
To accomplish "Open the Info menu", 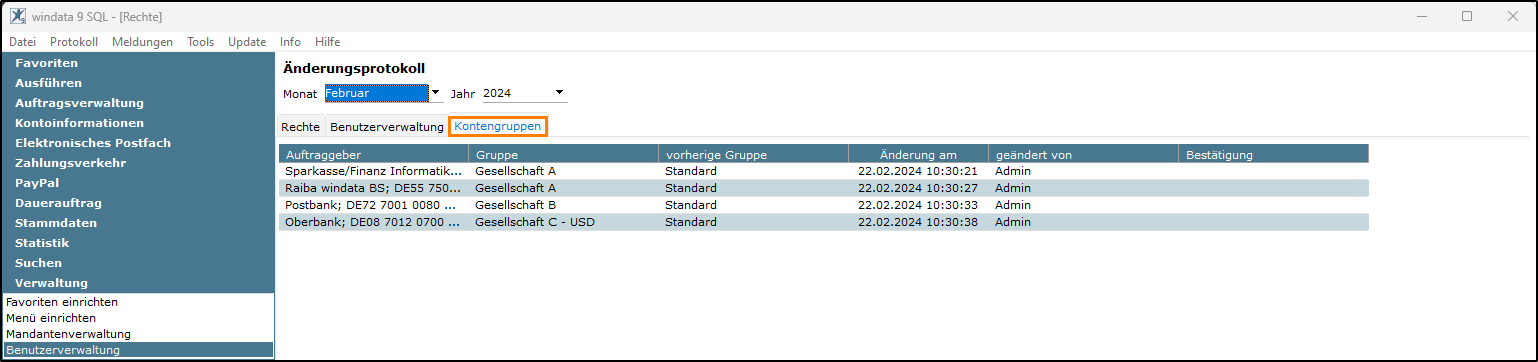I will pos(290,42).
